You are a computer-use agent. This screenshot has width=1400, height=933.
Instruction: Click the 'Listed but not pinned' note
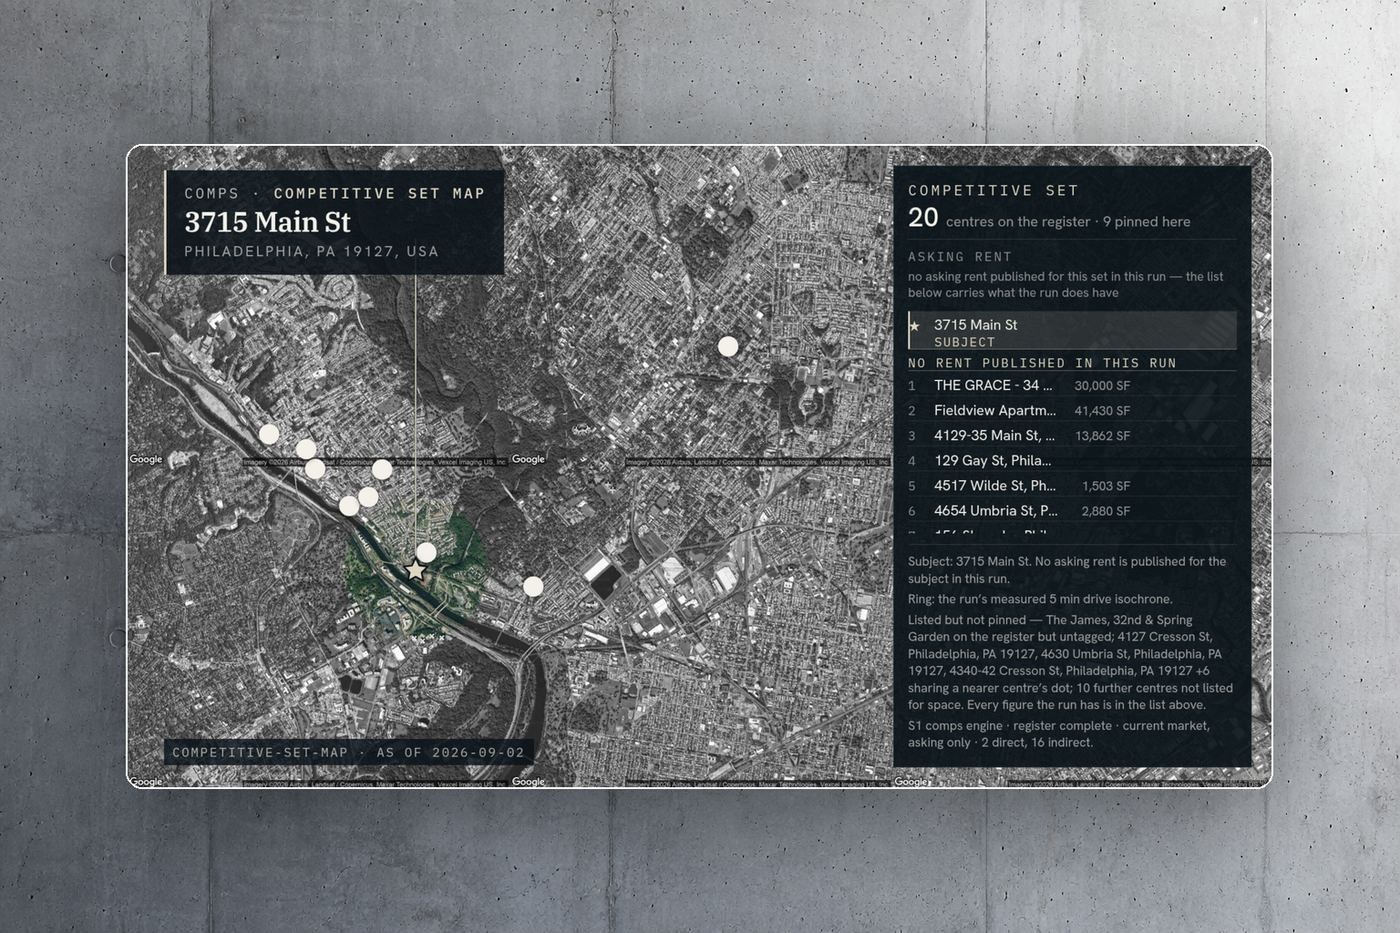[1070, 662]
